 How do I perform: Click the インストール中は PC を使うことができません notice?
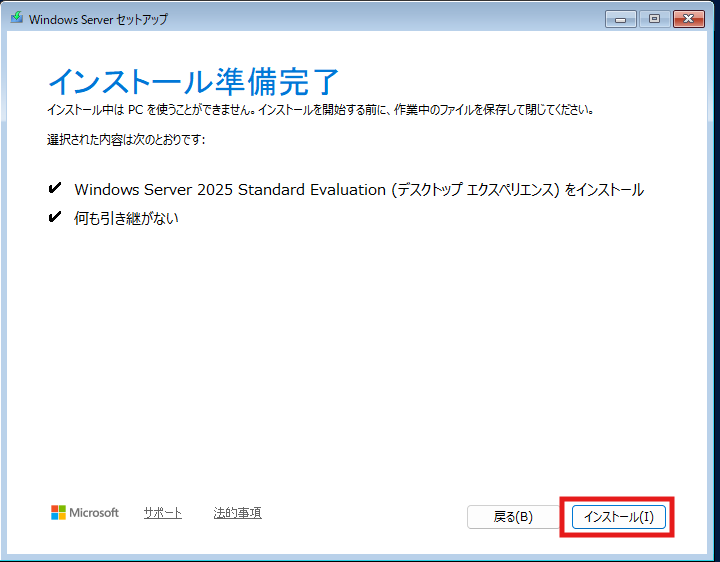point(320,110)
